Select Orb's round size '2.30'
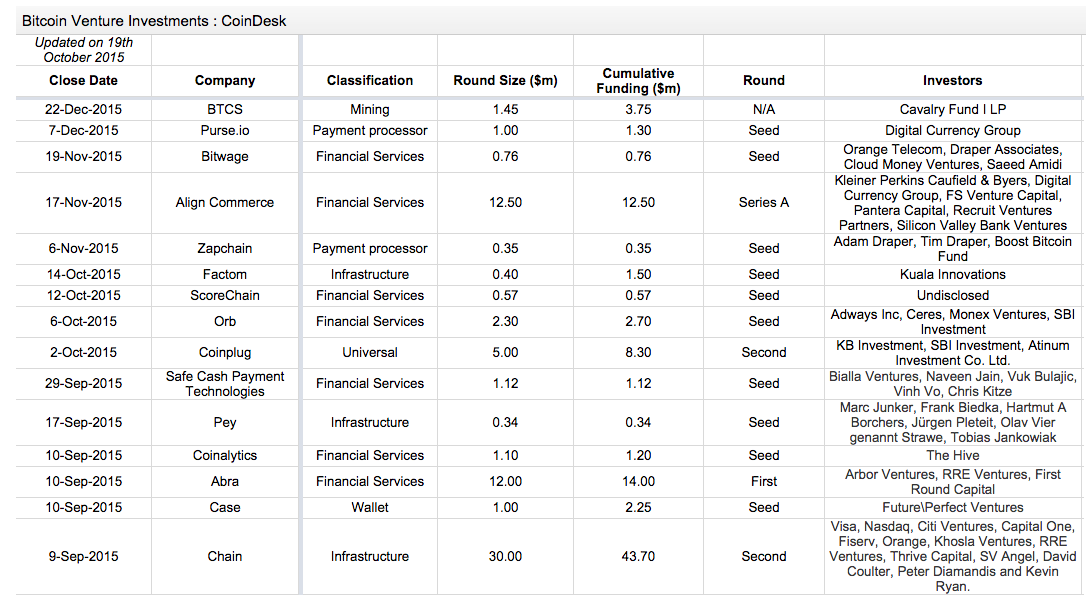The width and height of the screenshot is (1086, 595). click(506, 321)
